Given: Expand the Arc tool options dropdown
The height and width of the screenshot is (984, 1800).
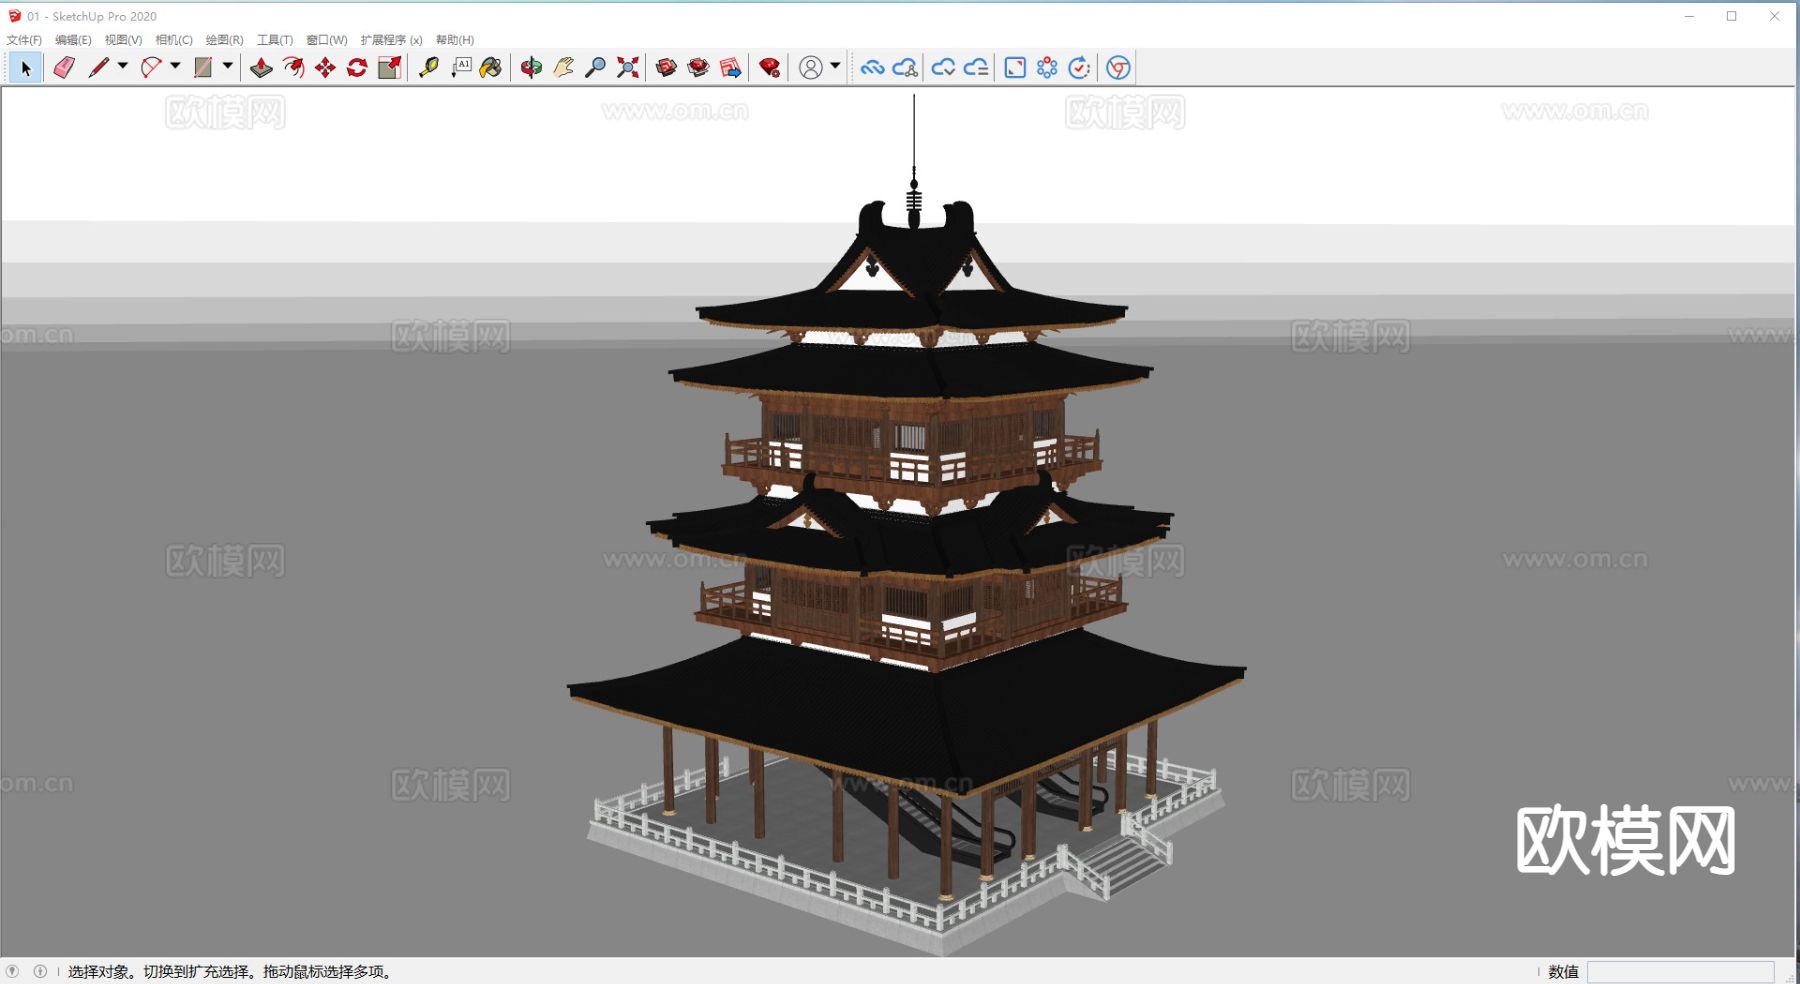Looking at the screenshot, I should pyautogui.click(x=173, y=67).
